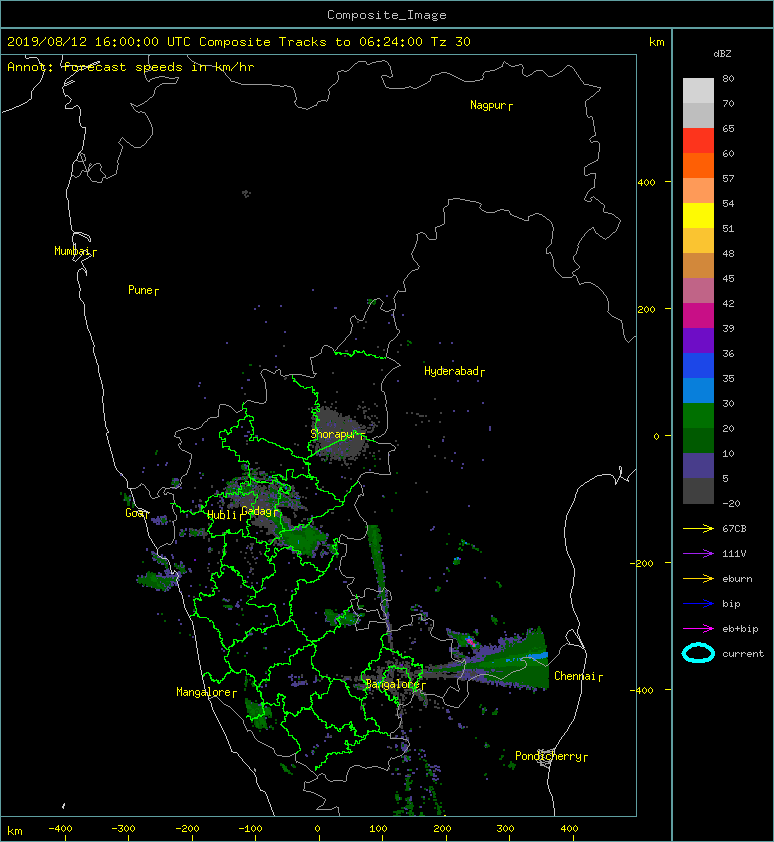Click the eb+bip legend label
The height and width of the screenshot is (842, 774).
click(740, 629)
